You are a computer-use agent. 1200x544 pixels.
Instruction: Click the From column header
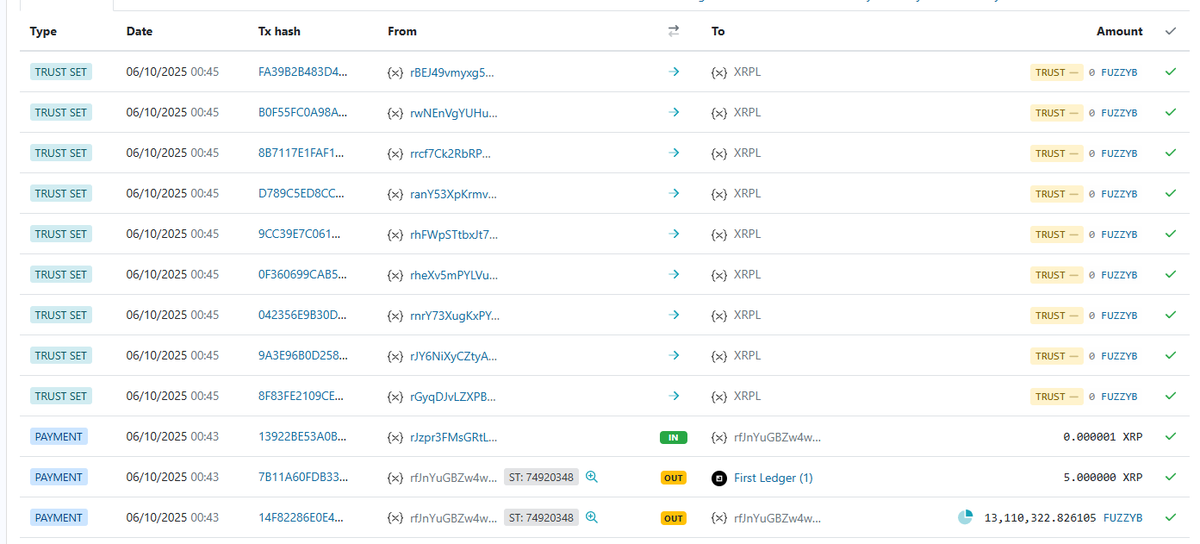click(x=402, y=31)
